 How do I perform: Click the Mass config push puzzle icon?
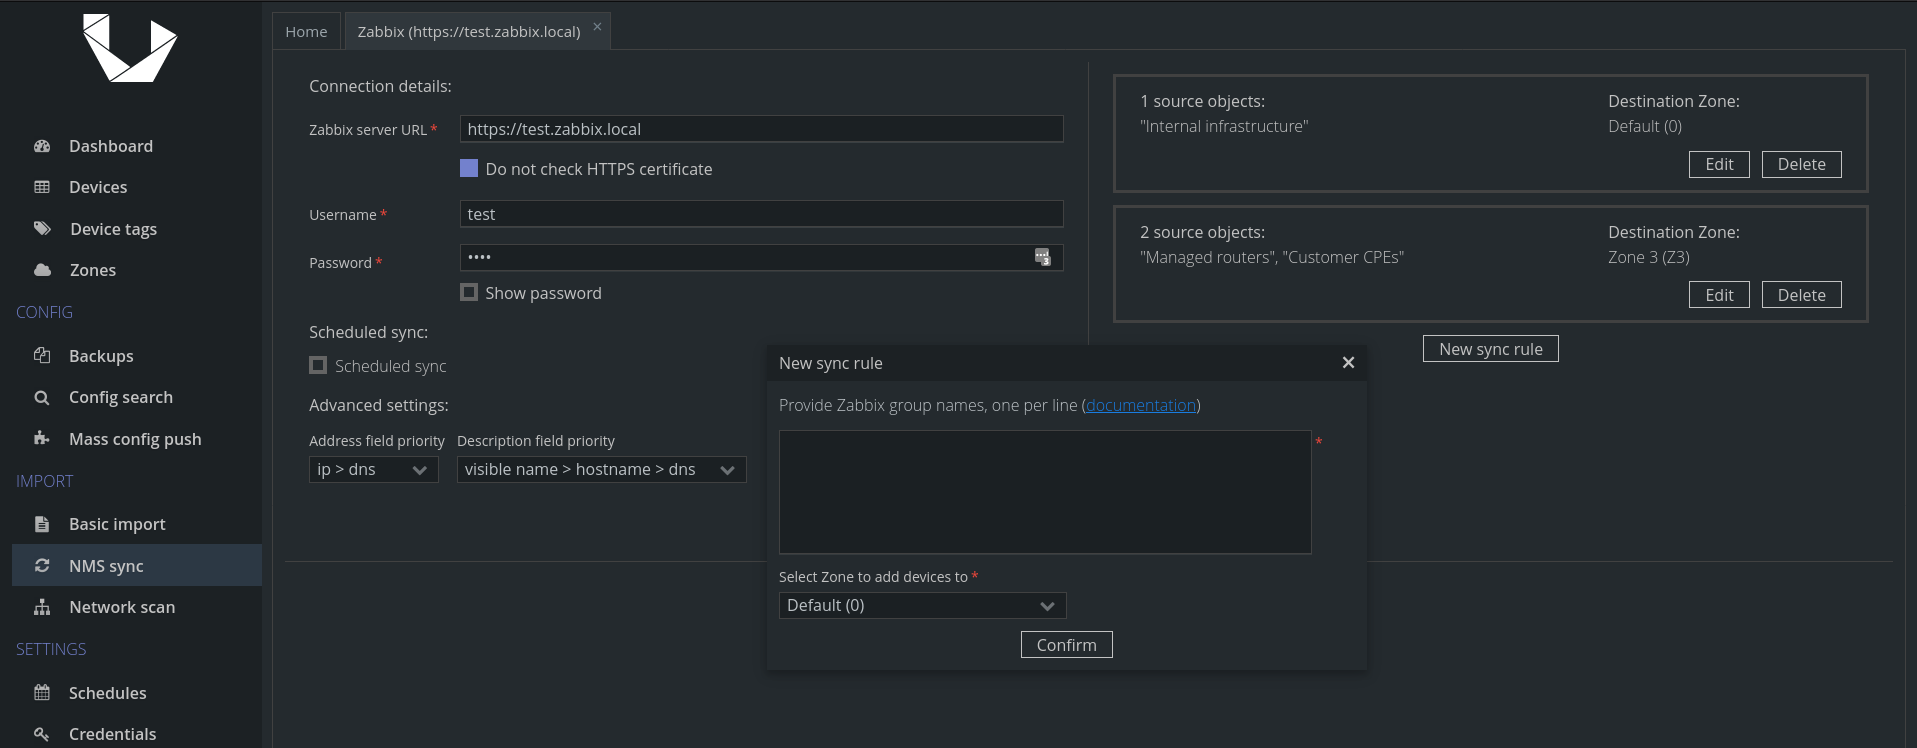pos(42,439)
